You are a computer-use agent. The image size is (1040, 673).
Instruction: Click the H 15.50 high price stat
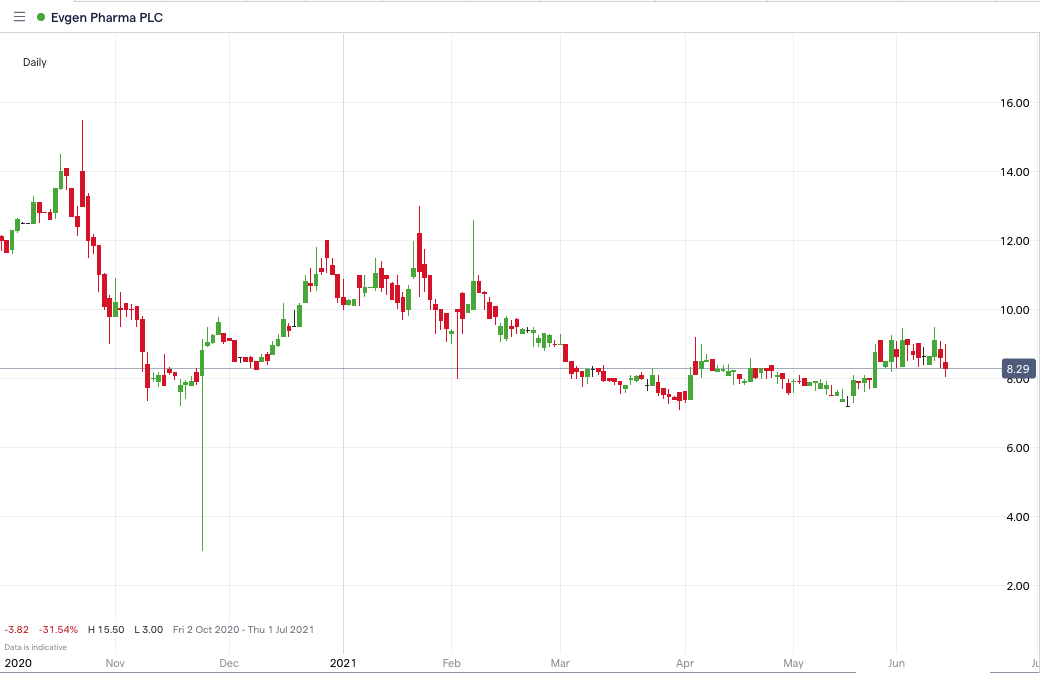pyautogui.click(x=105, y=630)
